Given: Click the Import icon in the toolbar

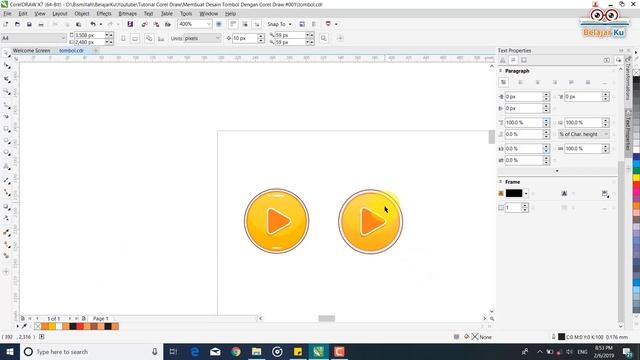Looking at the screenshot, I should pyautogui.click(x=144, y=24).
